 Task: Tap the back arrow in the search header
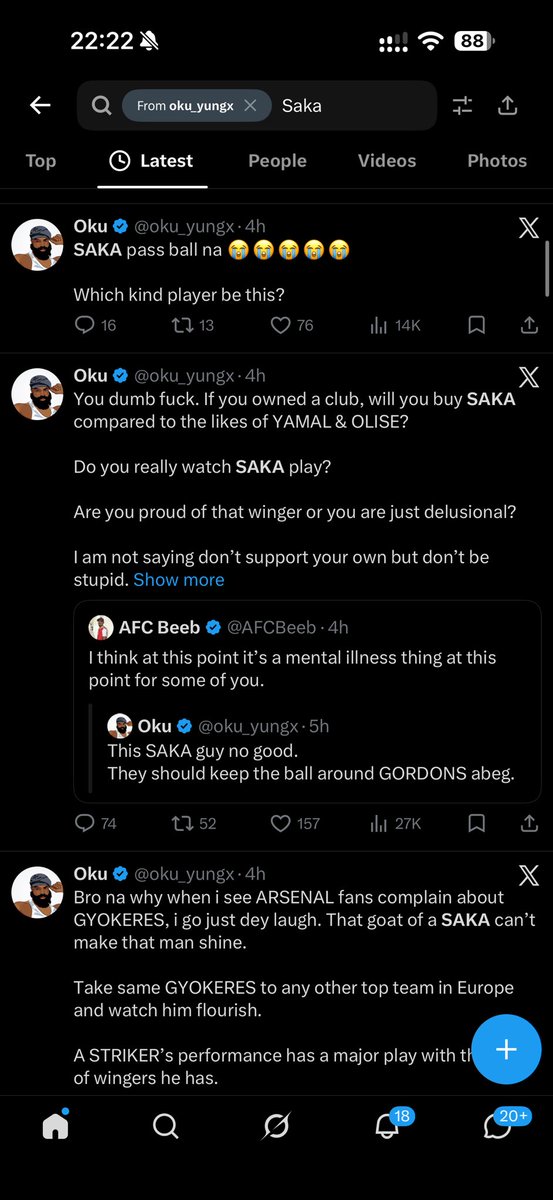click(40, 105)
